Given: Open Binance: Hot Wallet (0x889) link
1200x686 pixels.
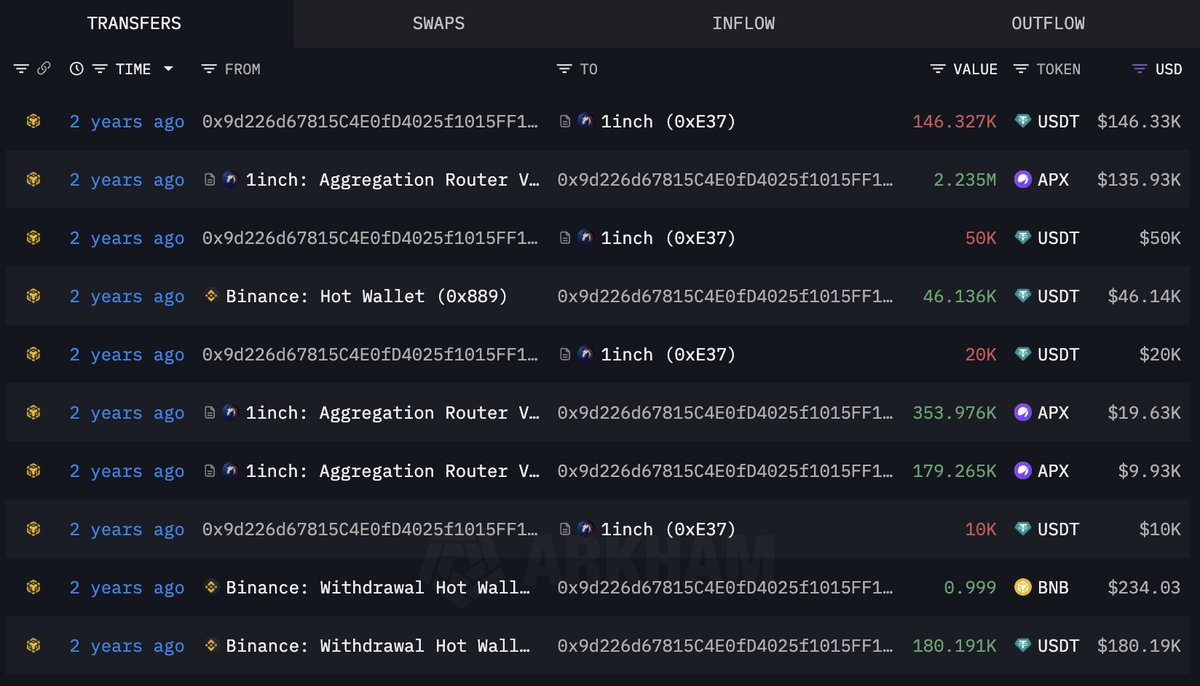Looking at the screenshot, I should (x=366, y=296).
